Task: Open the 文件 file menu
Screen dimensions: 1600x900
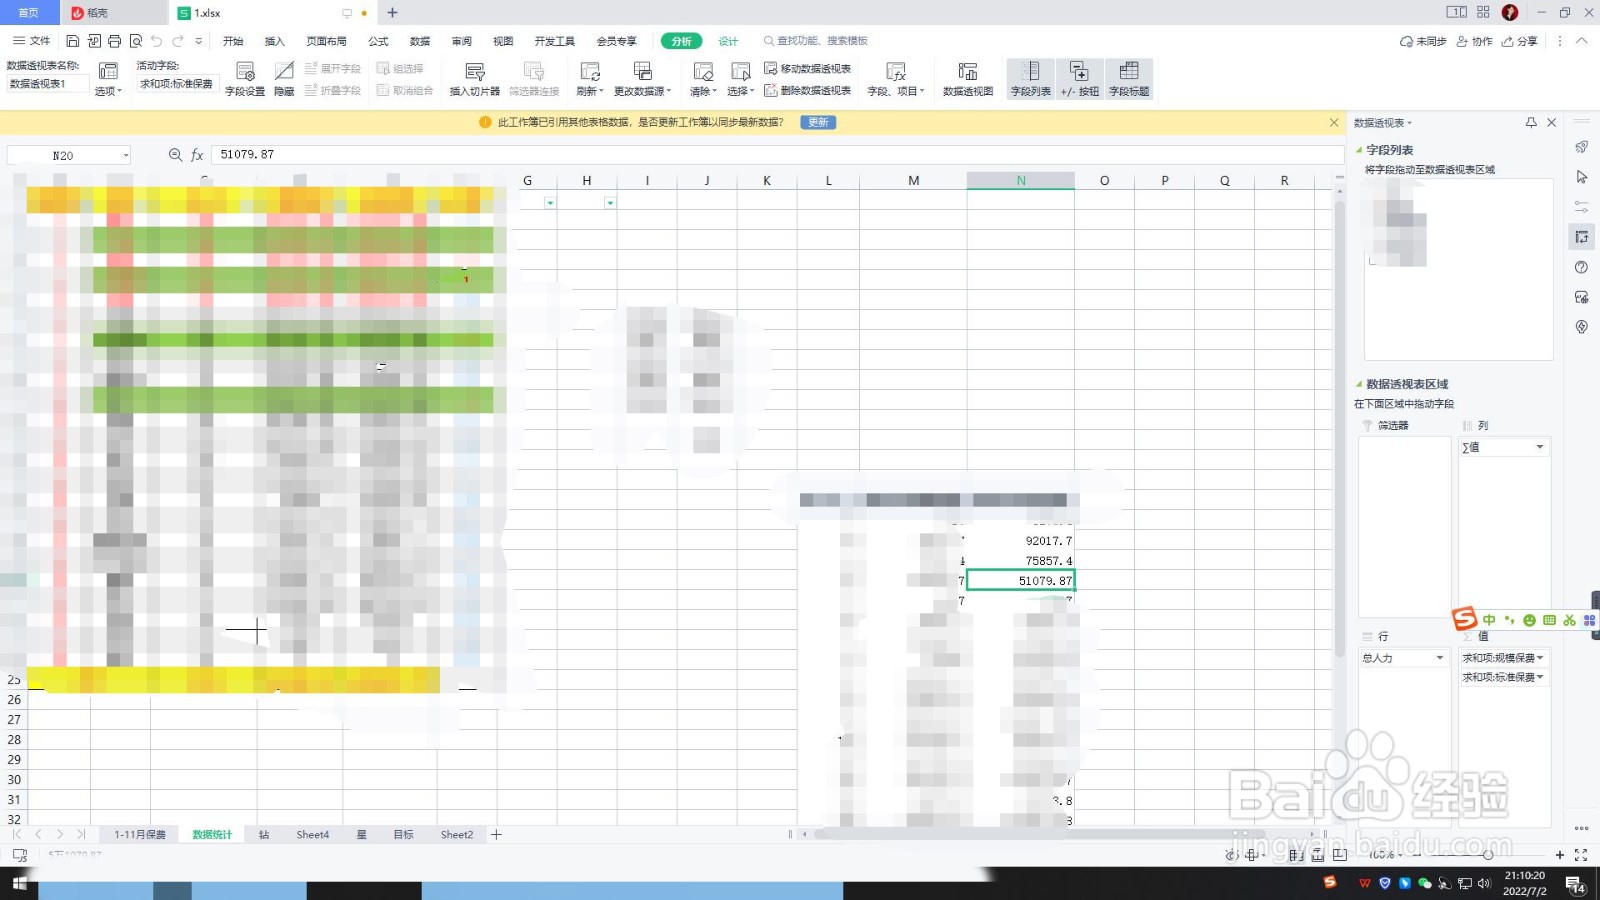Action: click(x=31, y=41)
